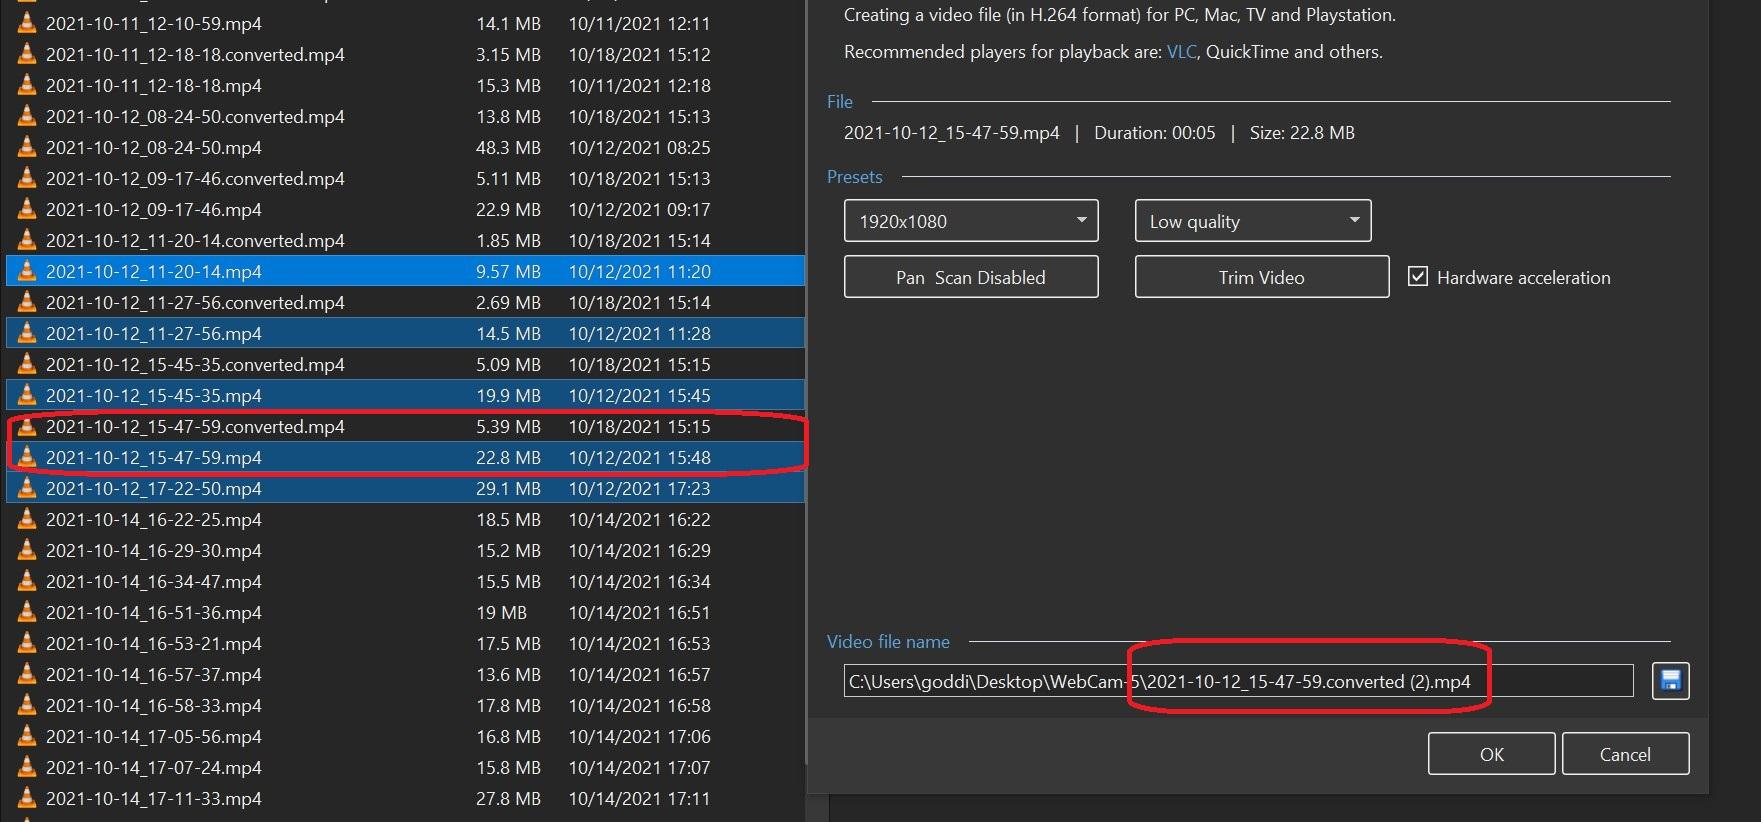Click VLC icon of 2021-10-12_08-24-50.converted.mp4
The width and height of the screenshot is (1761, 822).
point(27,116)
